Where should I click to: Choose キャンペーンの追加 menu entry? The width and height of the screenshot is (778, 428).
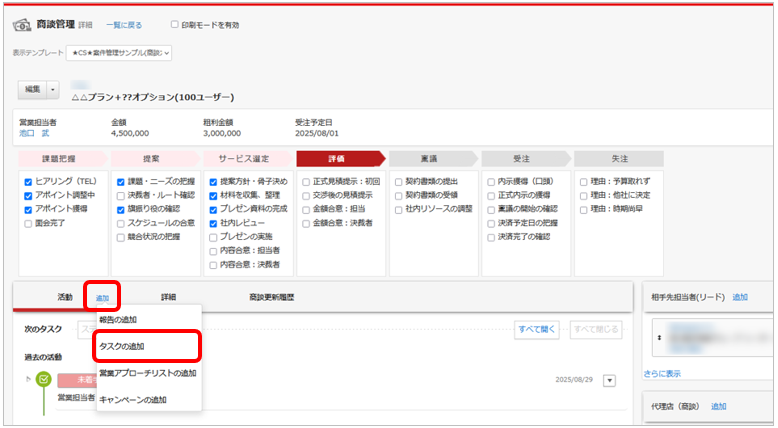(133, 399)
